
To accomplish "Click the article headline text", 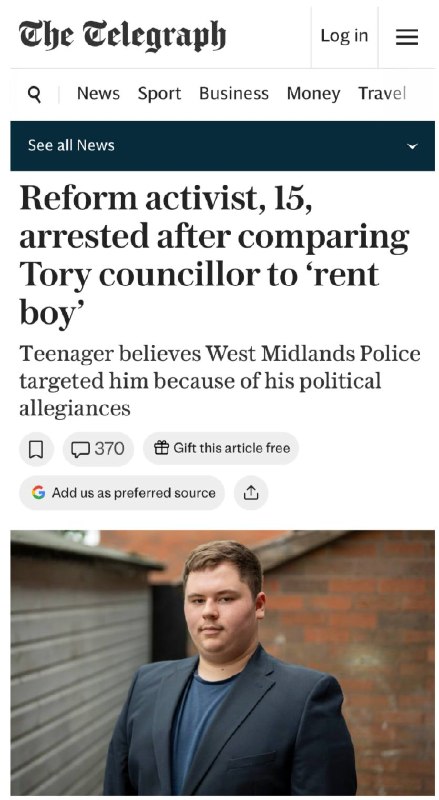I will point(214,256).
